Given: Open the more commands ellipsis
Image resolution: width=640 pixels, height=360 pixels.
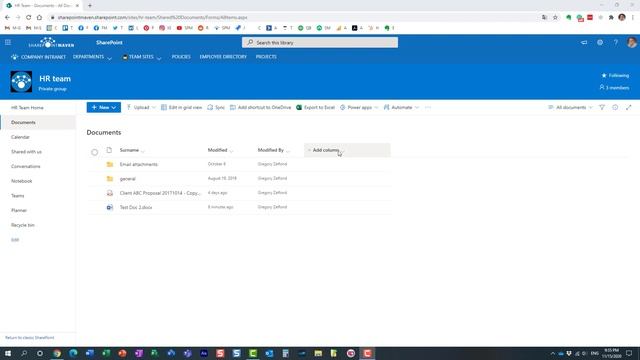Looking at the screenshot, I should (428, 107).
